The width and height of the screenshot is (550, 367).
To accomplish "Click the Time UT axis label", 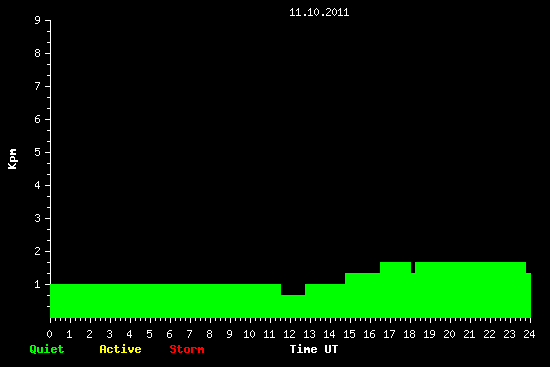I will coord(314,349).
